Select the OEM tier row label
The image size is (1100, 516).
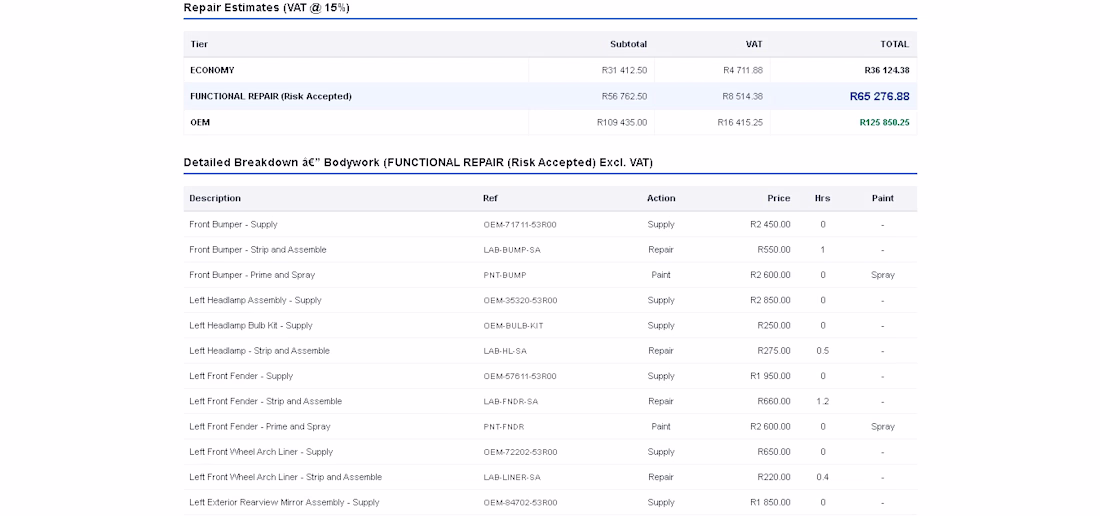[x=200, y=122]
